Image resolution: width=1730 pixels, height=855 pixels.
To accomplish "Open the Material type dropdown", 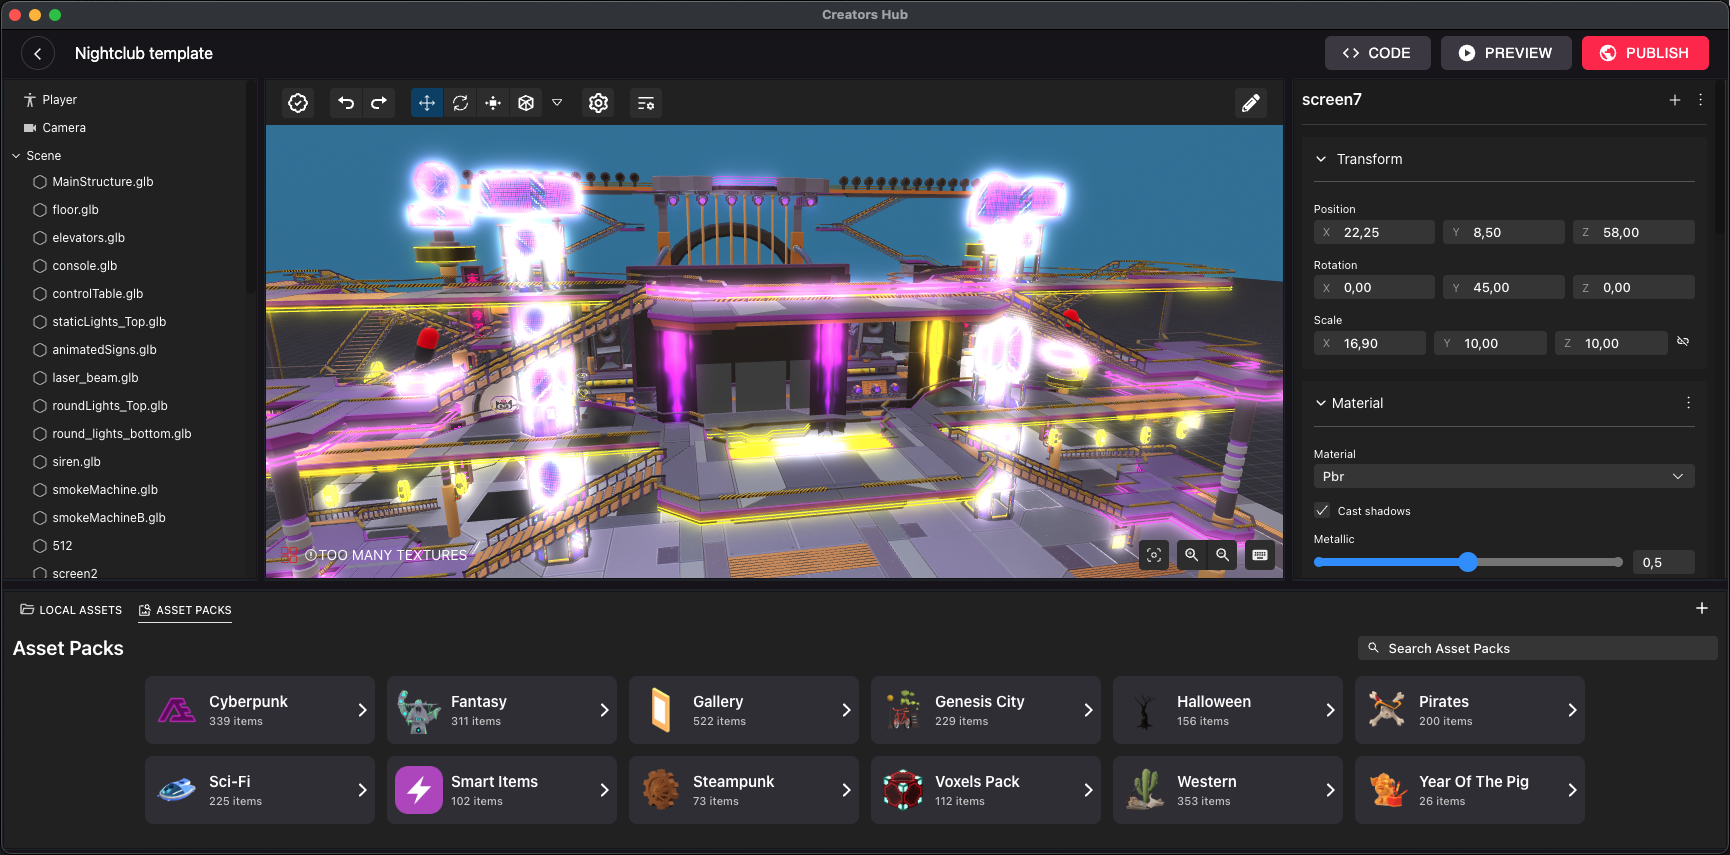I will pyautogui.click(x=1503, y=477).
